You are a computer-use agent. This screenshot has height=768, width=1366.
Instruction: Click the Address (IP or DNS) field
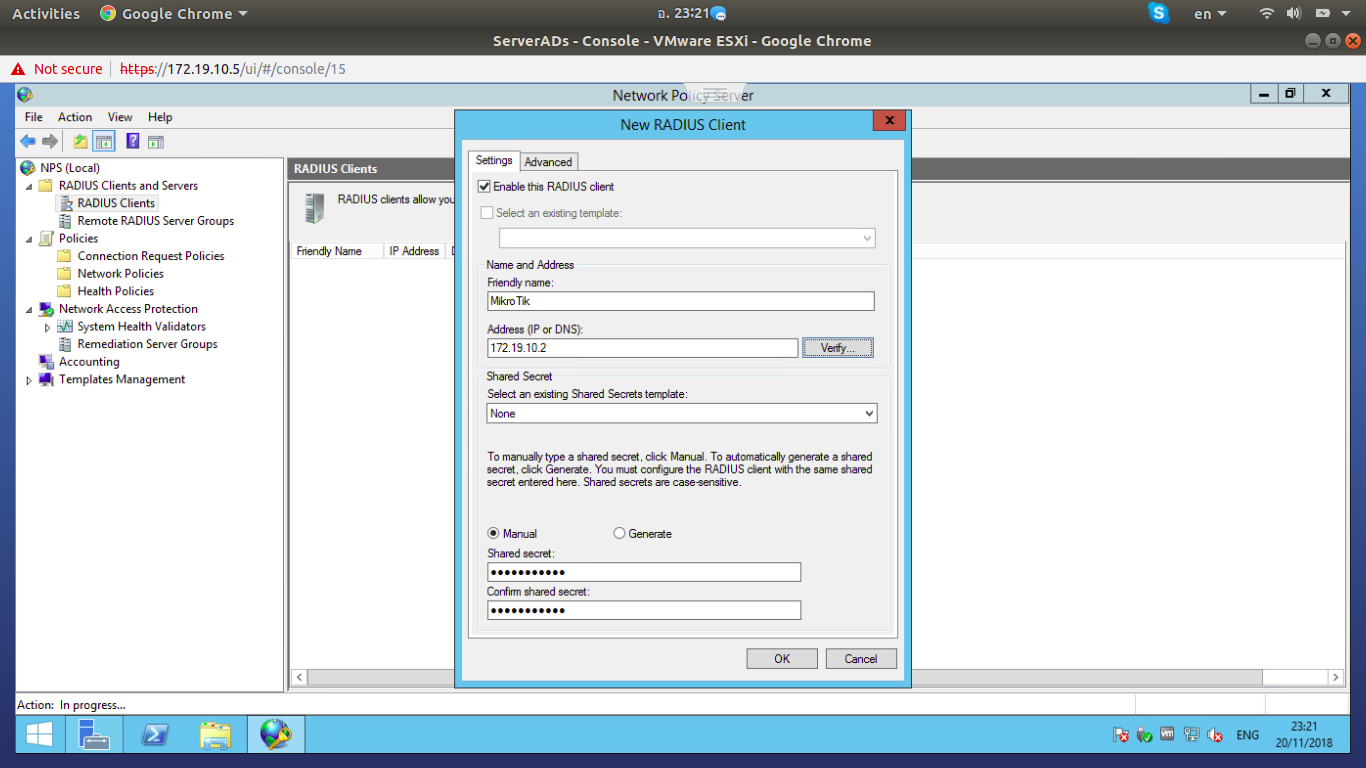coord(643,348)
